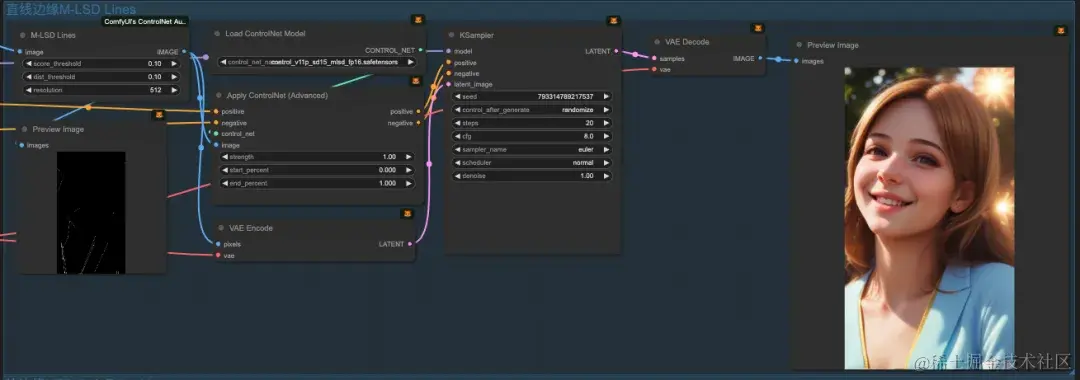Click the latent_image input port on KSampler

coord(448,84)
